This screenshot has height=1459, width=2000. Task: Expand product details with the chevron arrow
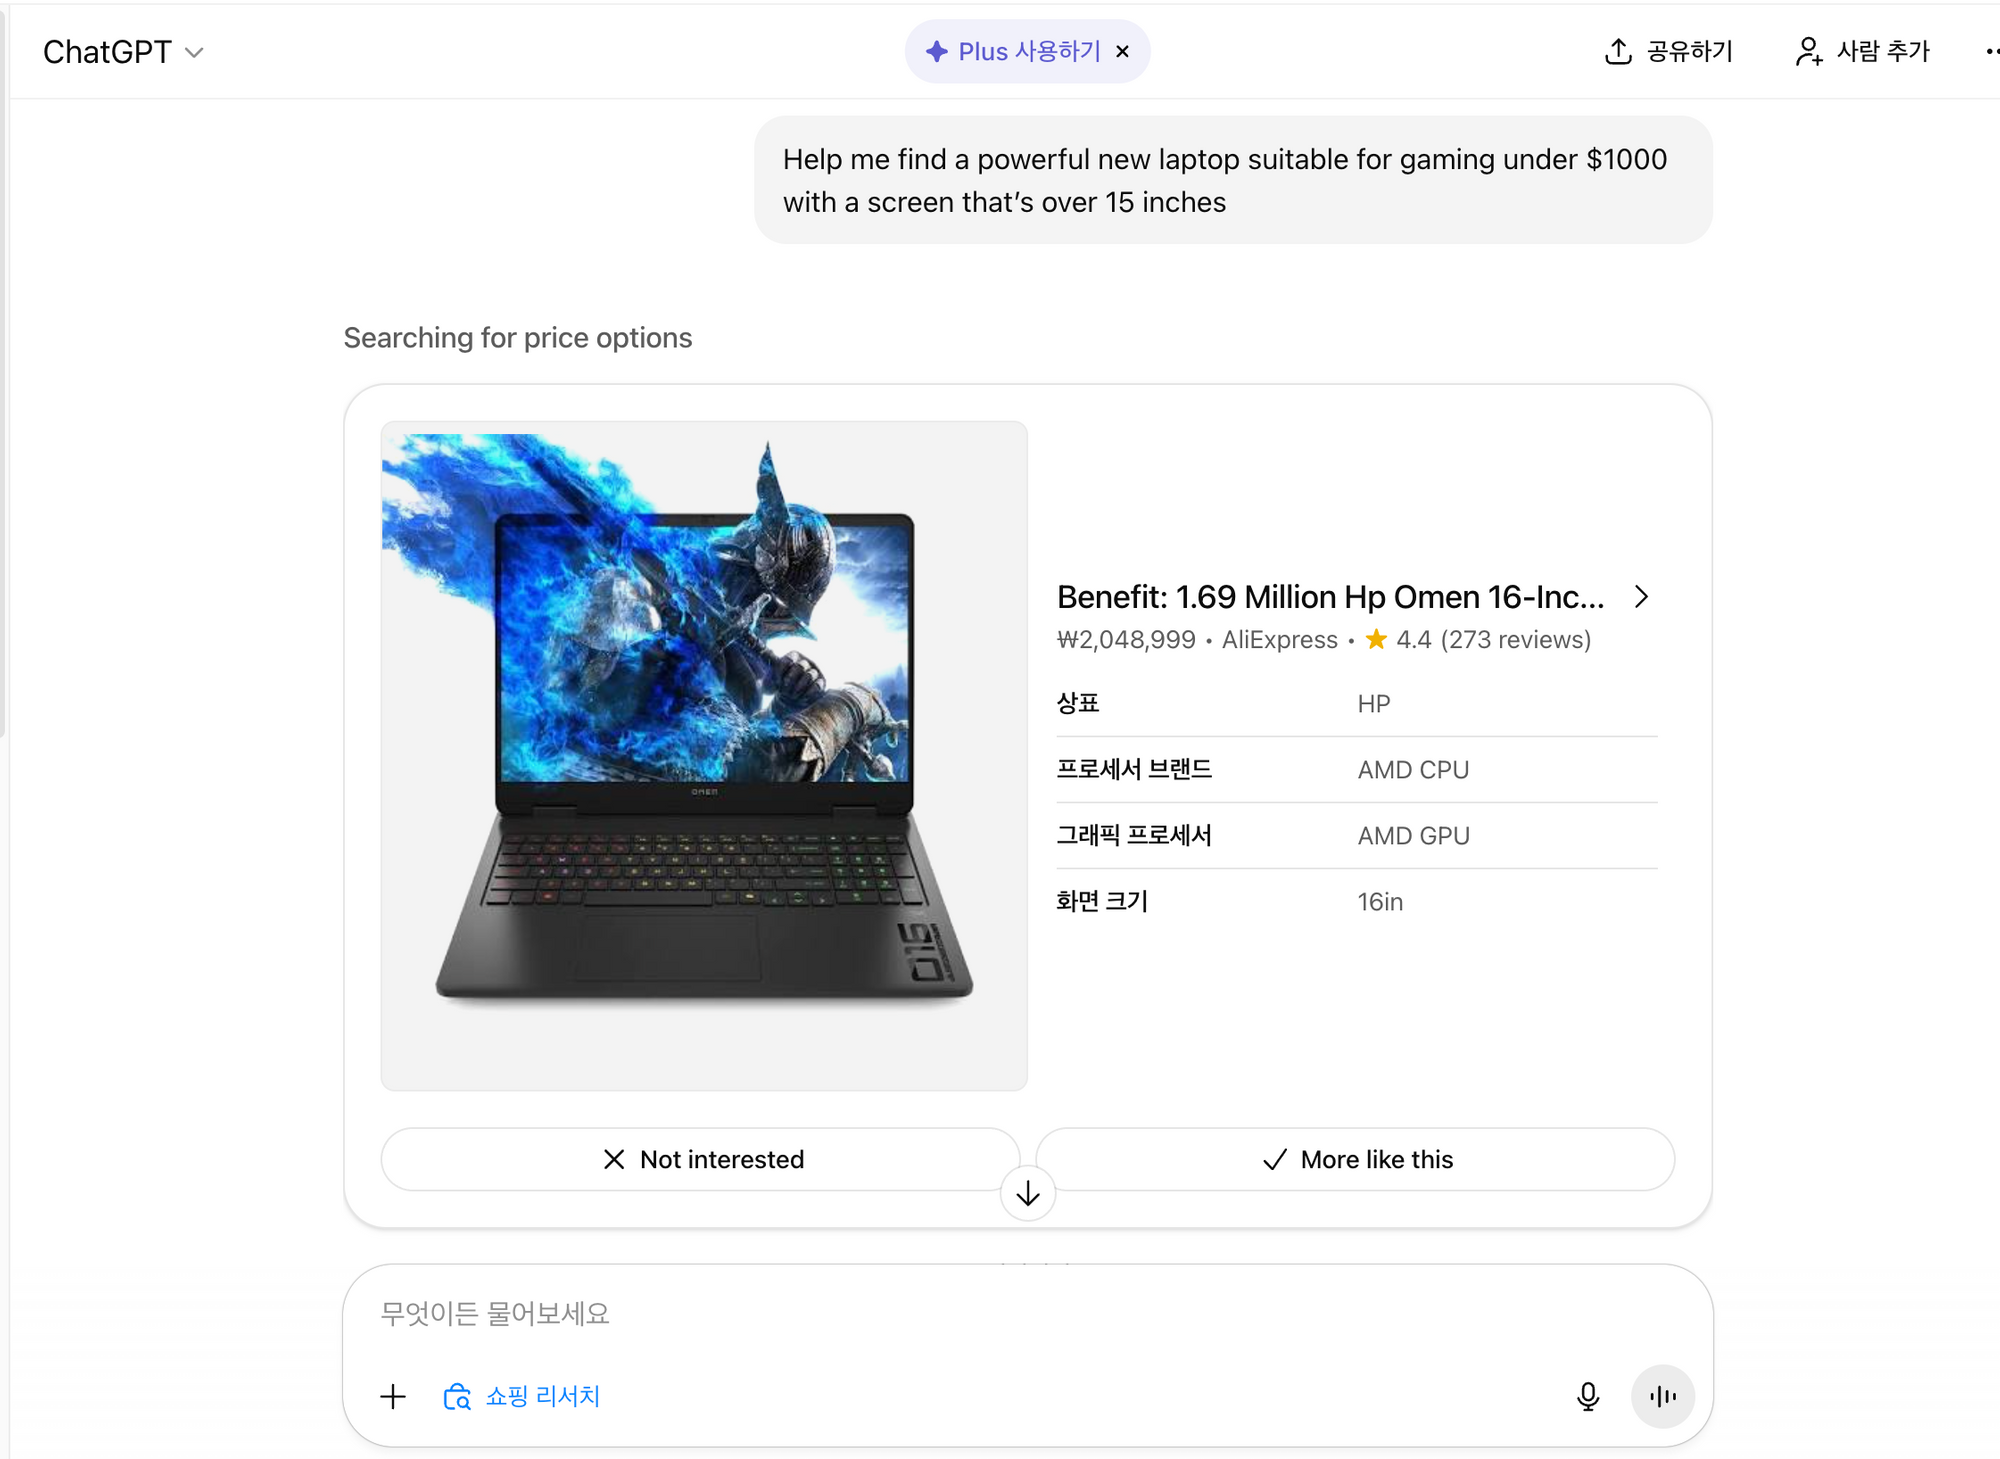(x=1641, y=597)
